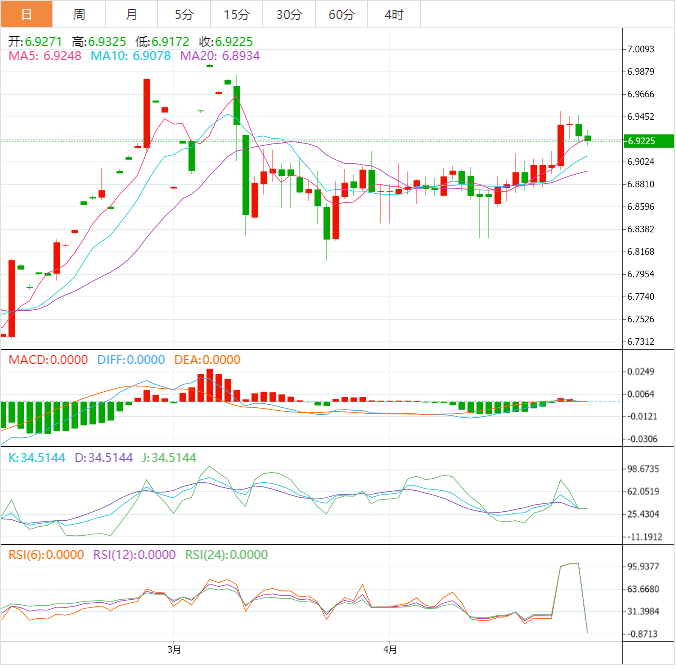Click the DIFF:0.0000 indicator label

click(x=131, y=360)
